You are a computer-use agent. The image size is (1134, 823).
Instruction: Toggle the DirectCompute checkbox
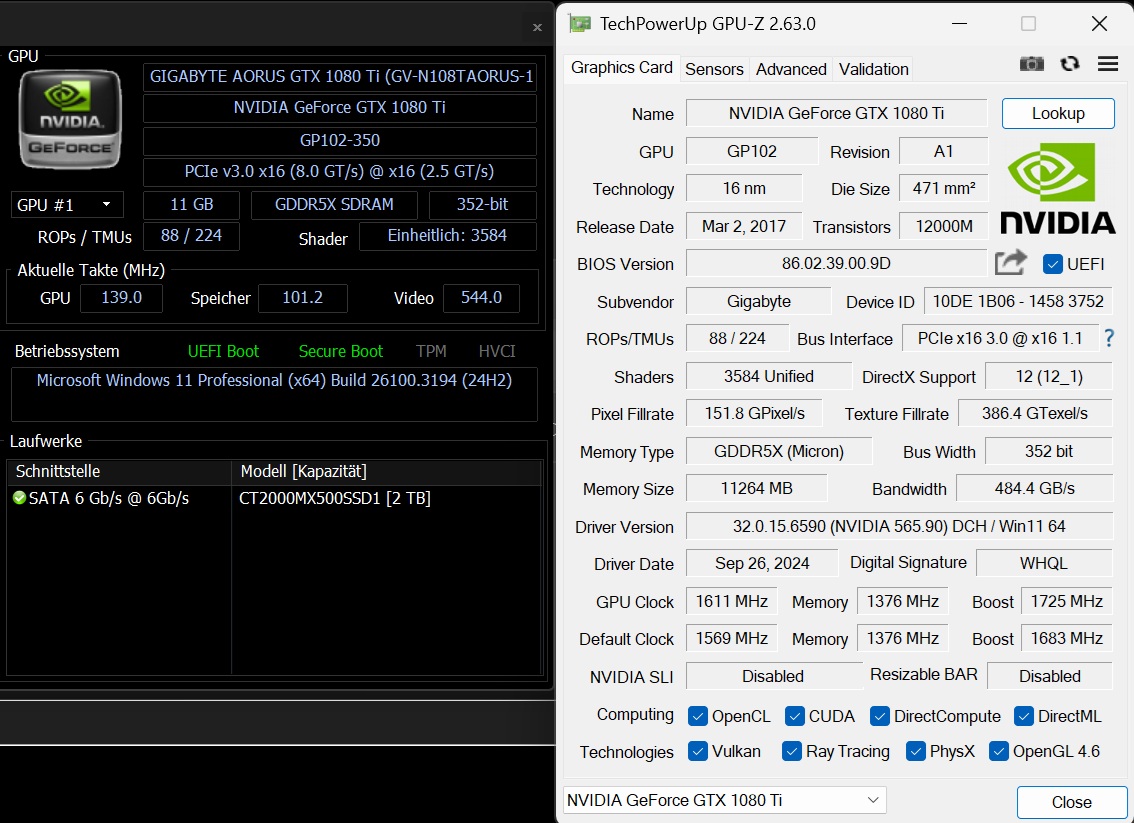tap(879, 716)
